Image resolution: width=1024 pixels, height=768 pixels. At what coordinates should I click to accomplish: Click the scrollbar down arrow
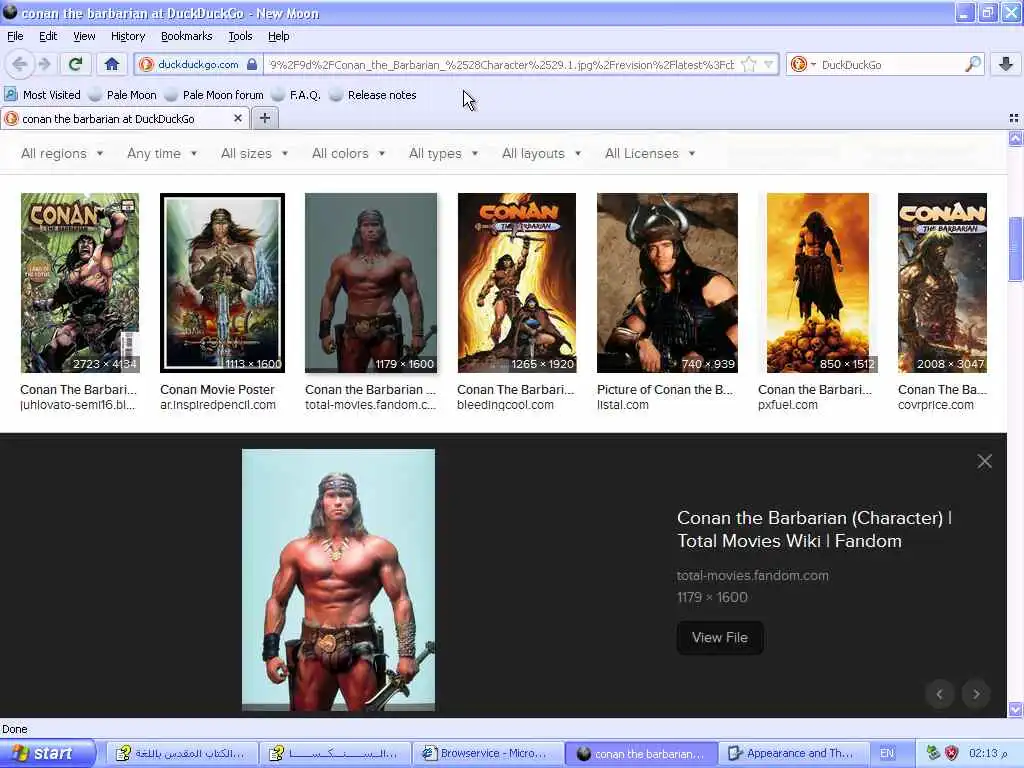pos(1016,709)
